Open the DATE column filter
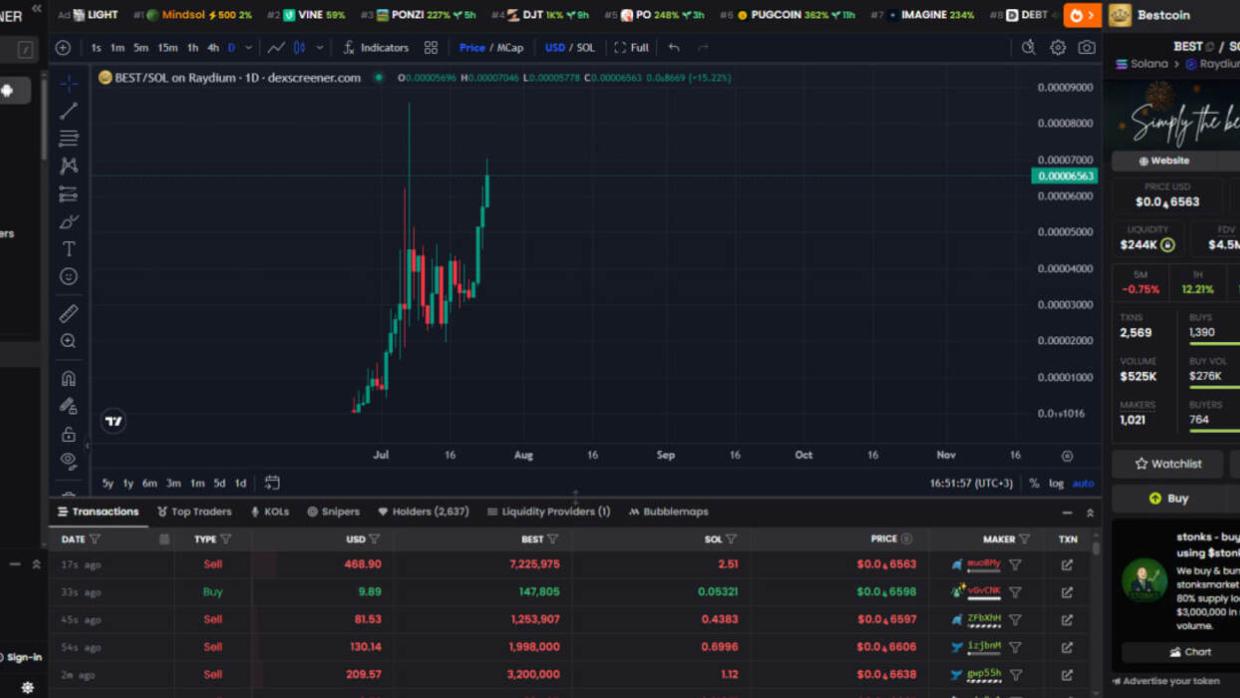The image size is (1240, 698). pyautogui.click(x=95, y=539)
